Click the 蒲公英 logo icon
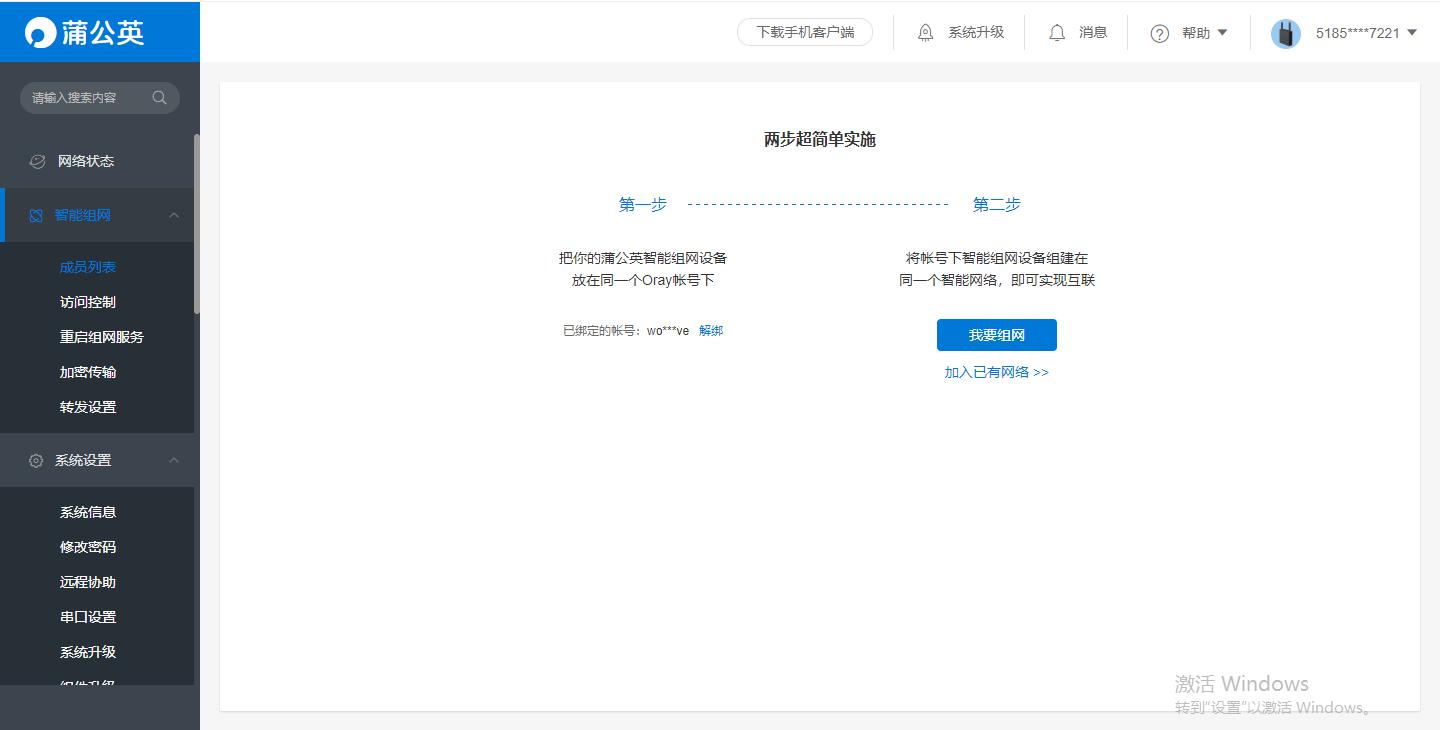1440x730 pixels. click(34, 30)
